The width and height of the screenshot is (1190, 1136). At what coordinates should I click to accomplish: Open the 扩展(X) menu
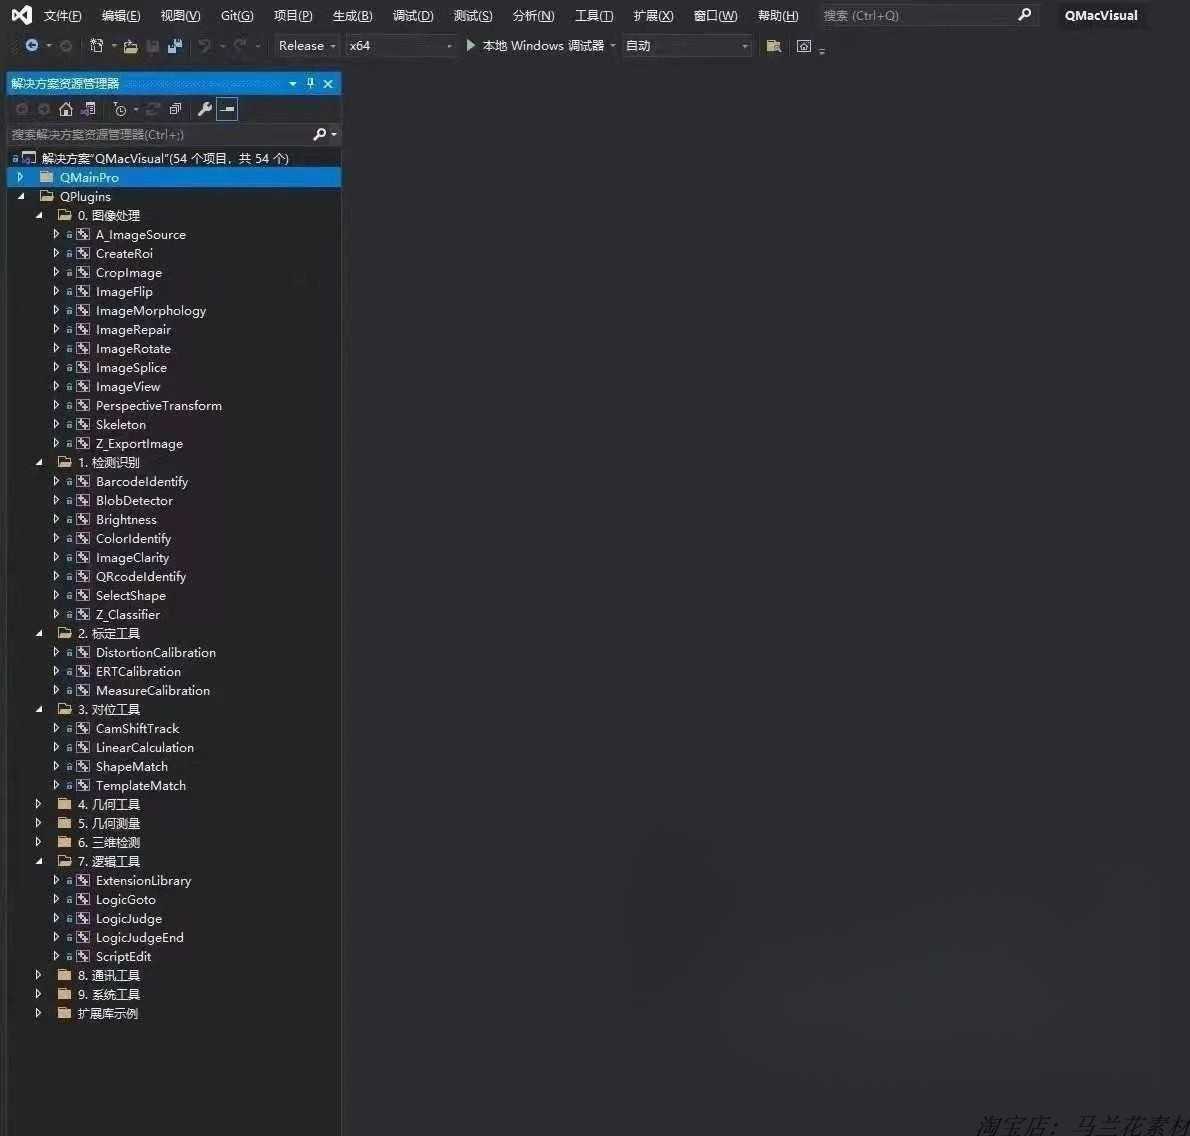tap(653, 15)
